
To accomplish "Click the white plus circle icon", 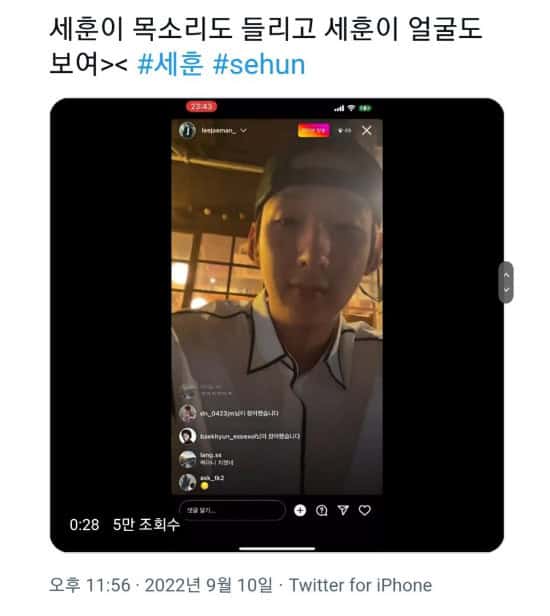I will [x=300, y=510].
